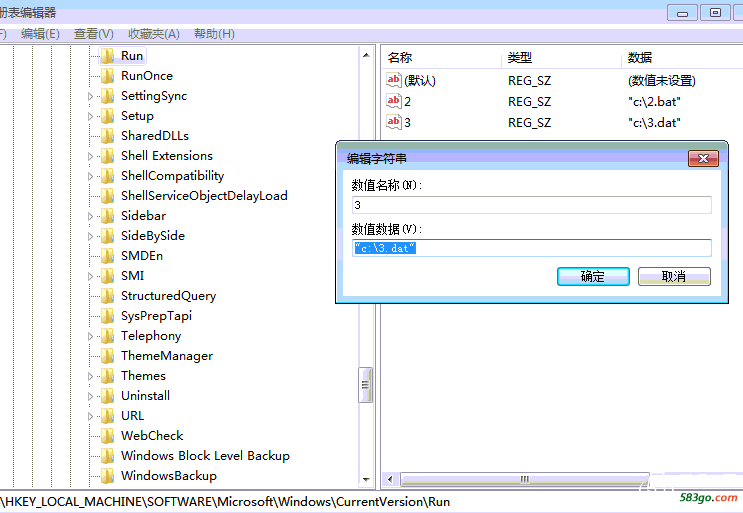Close the 编辑字符串 dialog
This screenshot has height=513, width=743.
pyautogui.click(x=705, y=159)
